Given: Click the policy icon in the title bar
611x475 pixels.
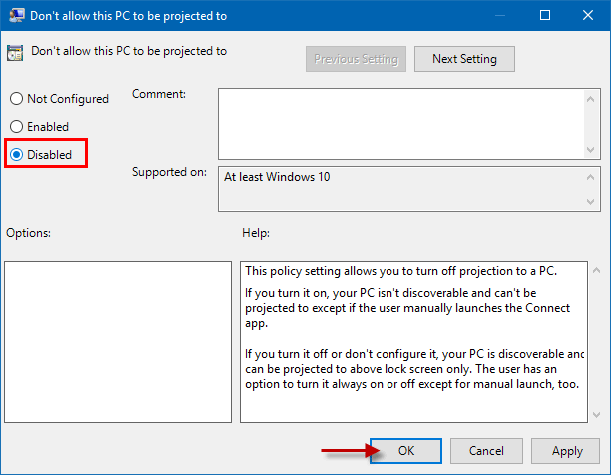Looking at the screenshot, I should [x=15, y=15].
